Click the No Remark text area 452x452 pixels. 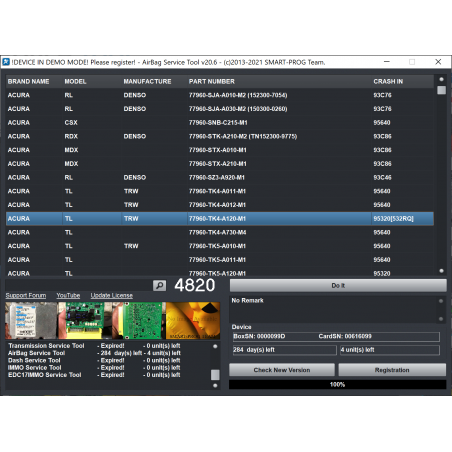tap(333, 309)
